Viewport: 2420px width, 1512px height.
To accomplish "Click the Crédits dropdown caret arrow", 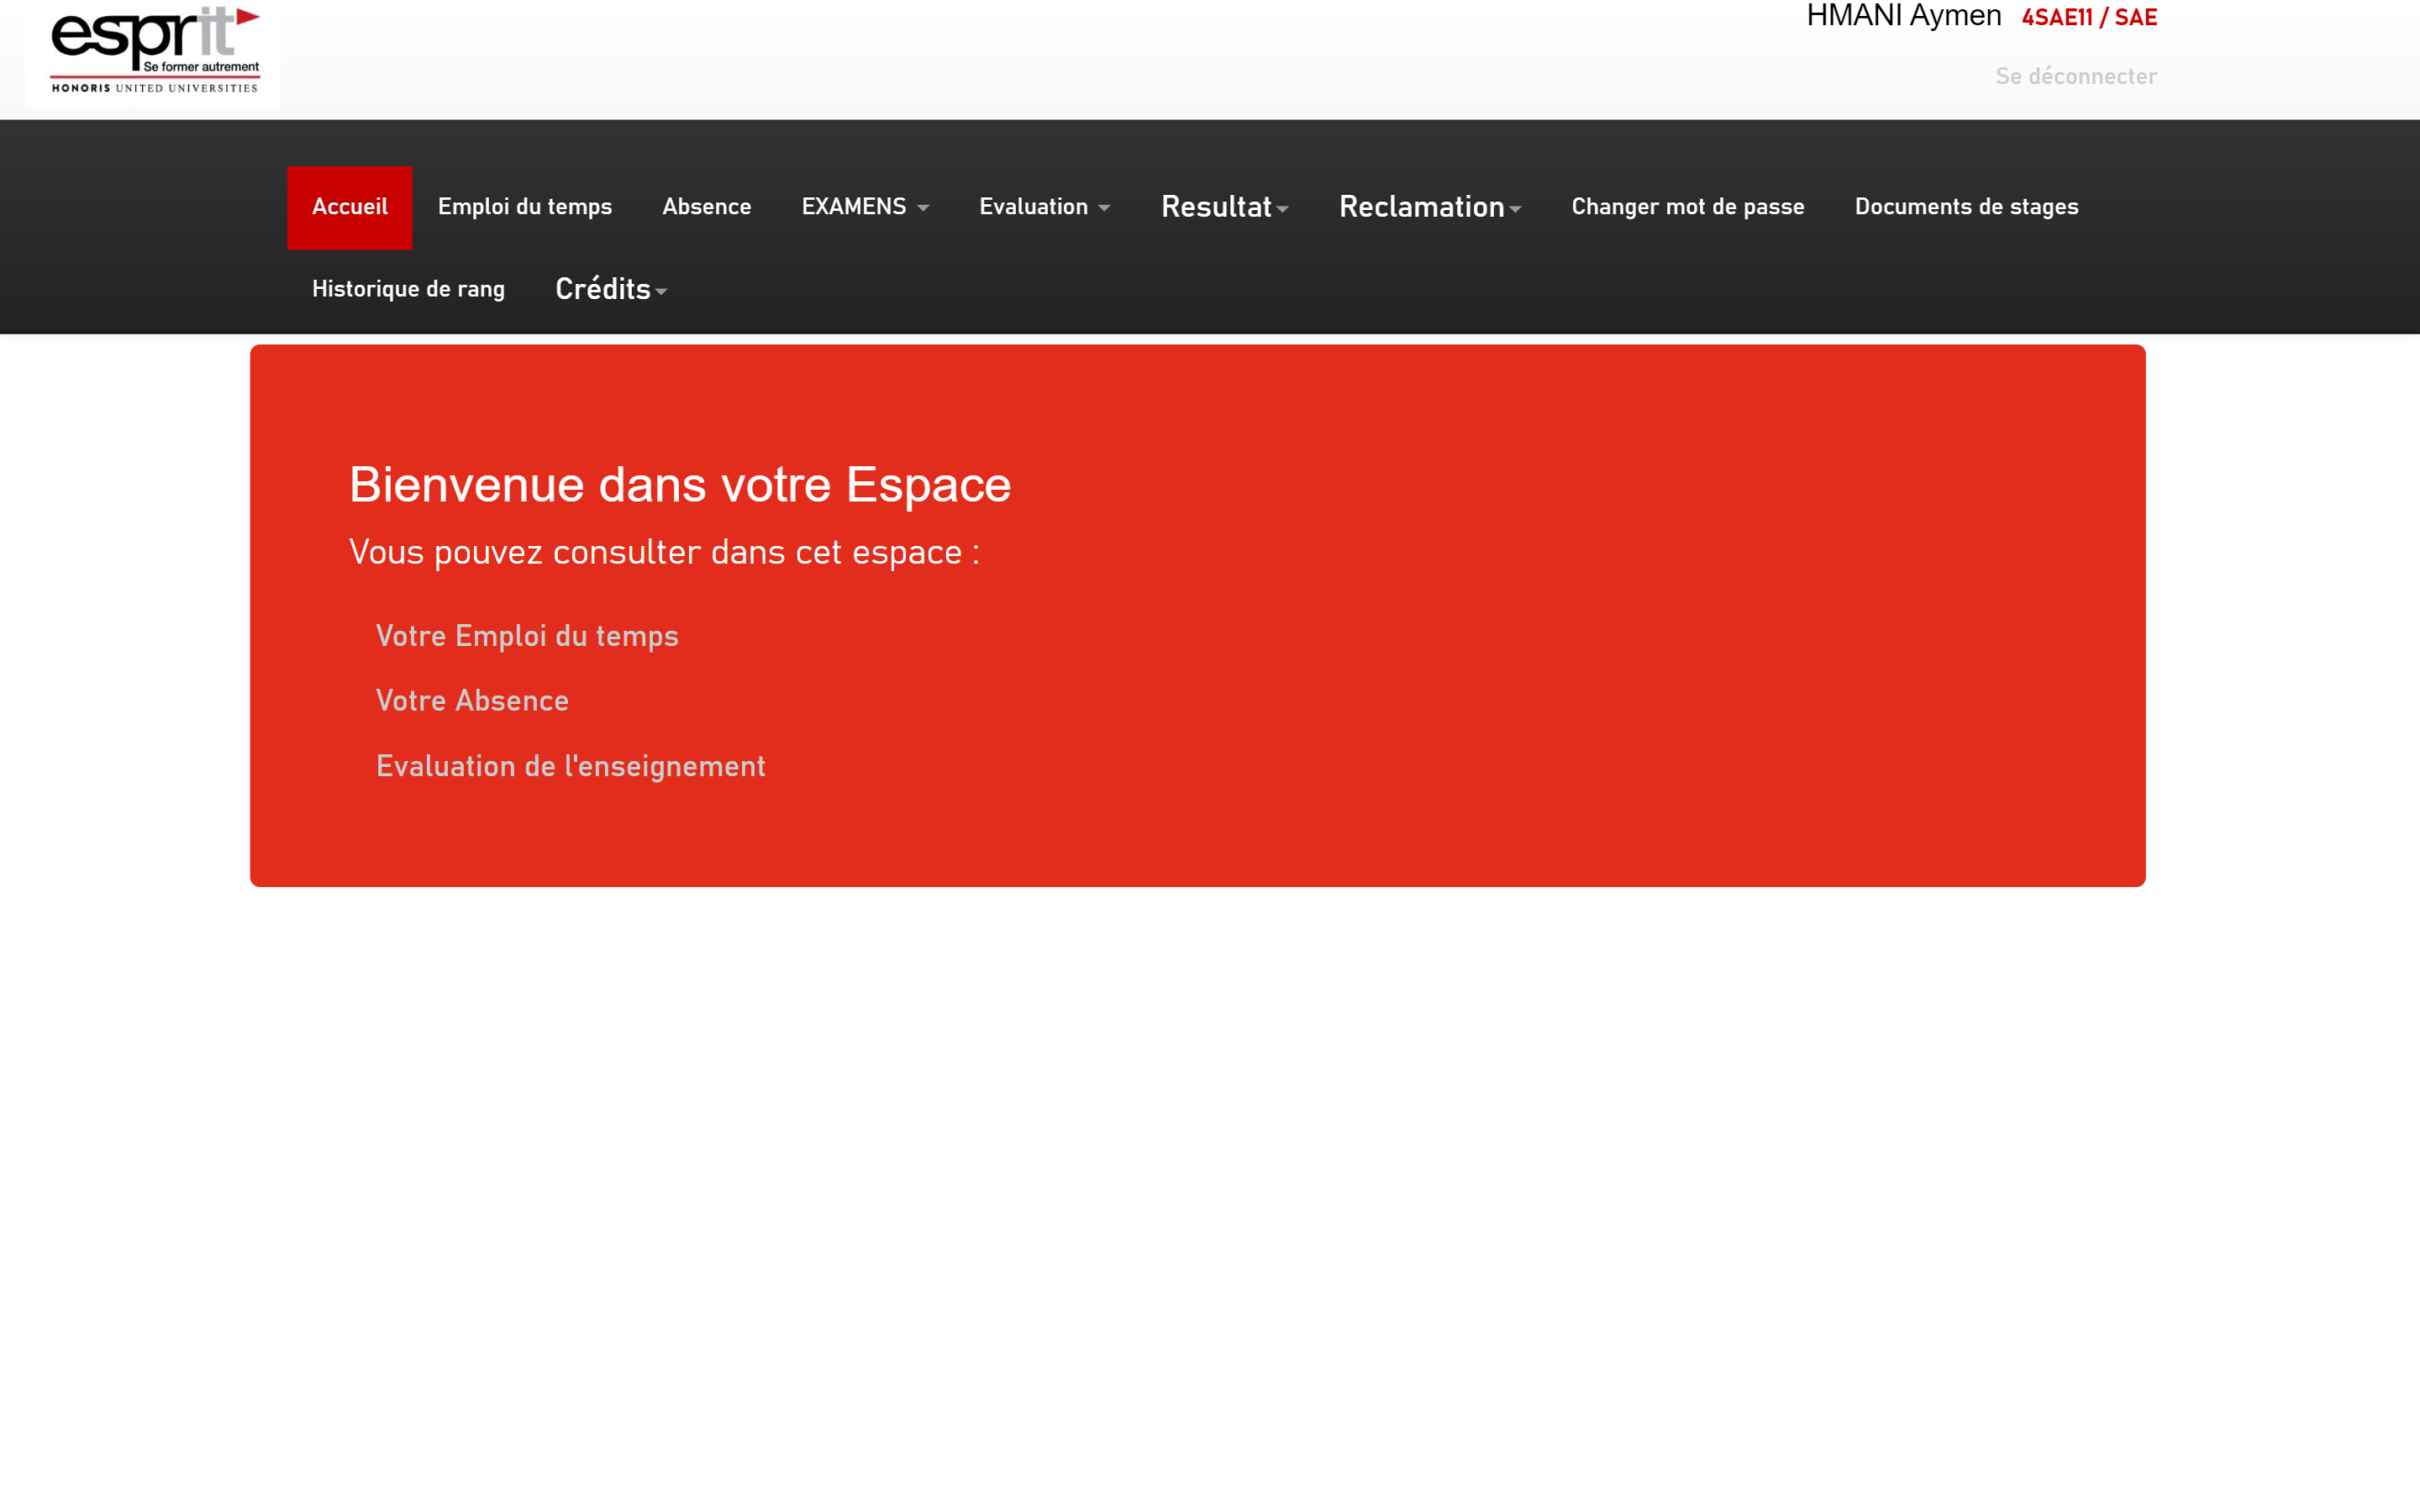I will (x=661, y=292).
